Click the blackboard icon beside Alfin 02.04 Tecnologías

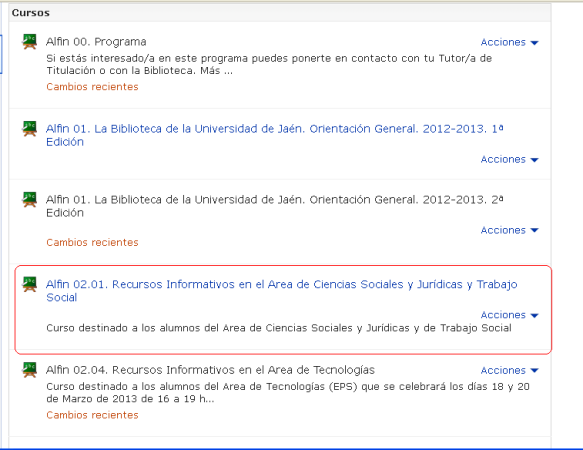tap(29, 370)
